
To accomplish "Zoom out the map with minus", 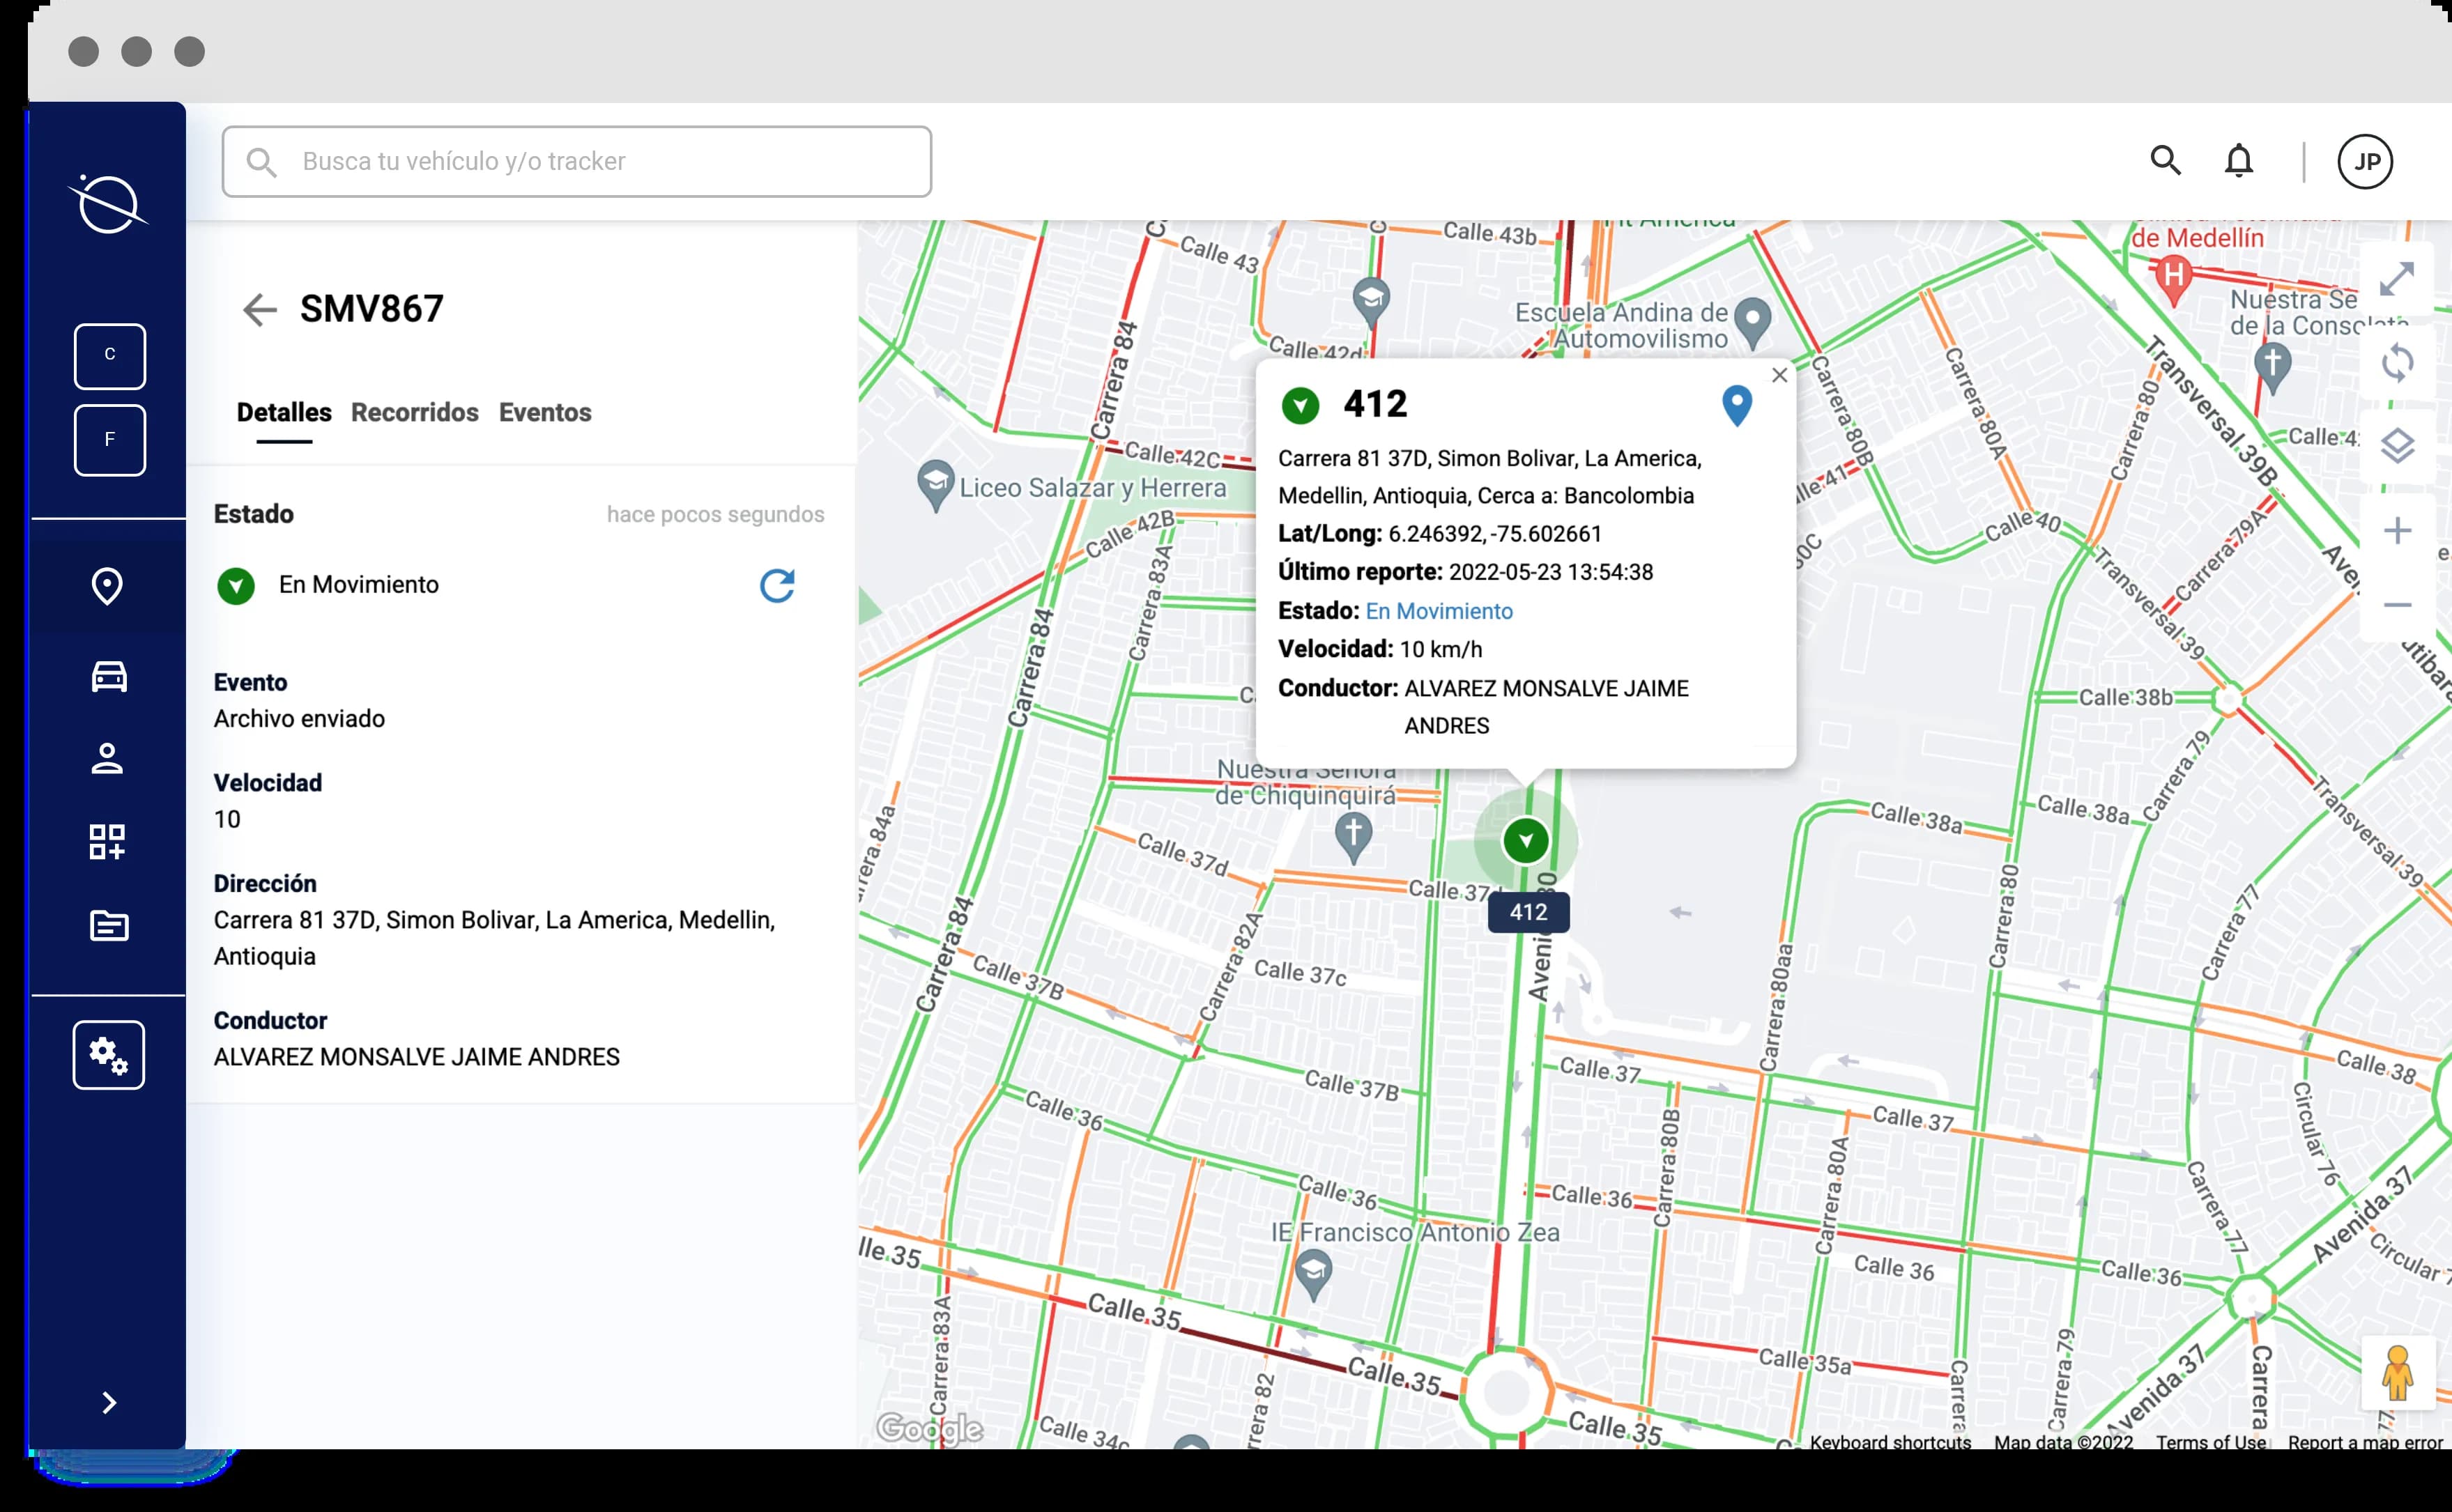I will click(x=2397, y=605).
